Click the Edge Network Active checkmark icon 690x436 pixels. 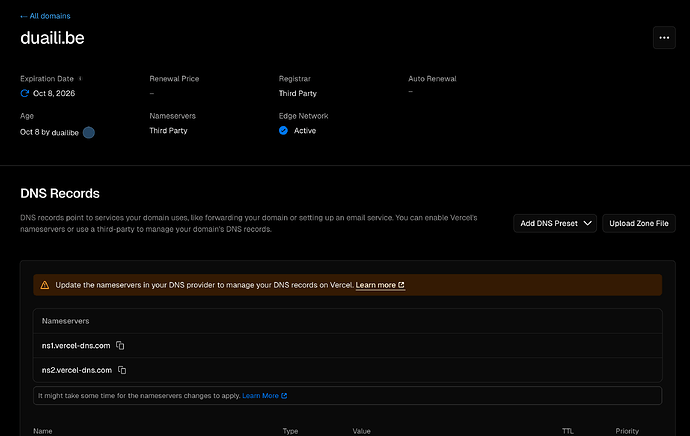pyautogui.click(x=283, y=131)
